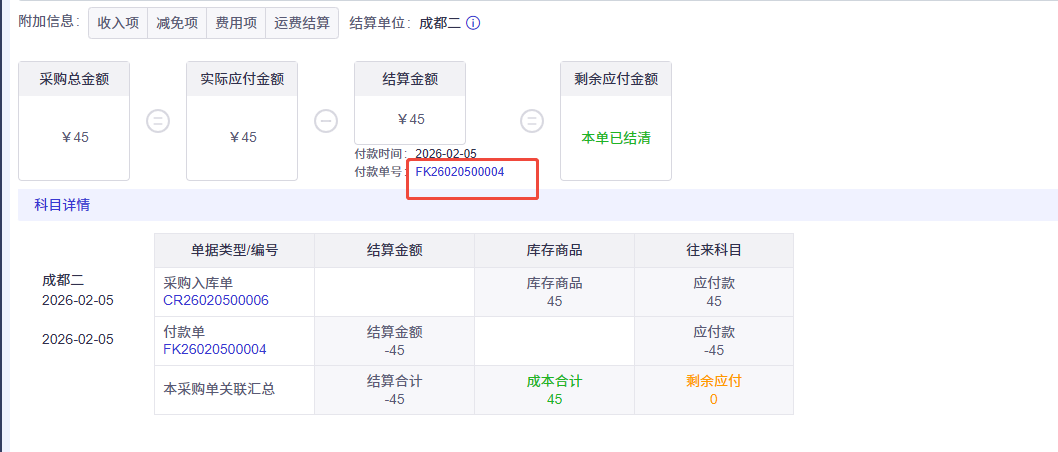Click the 往来科目 column header
This screenshot has height=452, width=1058.
pyautogui.click(x=714, y=250)
